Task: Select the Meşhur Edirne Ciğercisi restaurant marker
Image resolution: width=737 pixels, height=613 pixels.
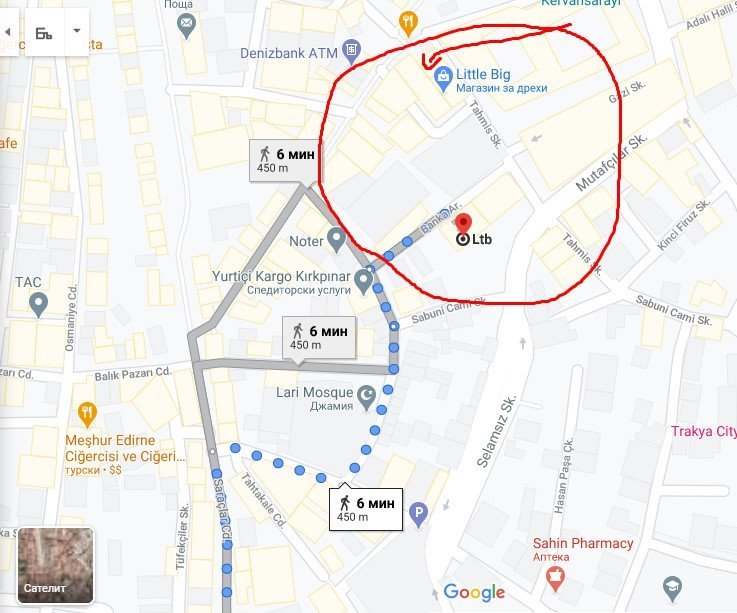Action: coord(86,415)
